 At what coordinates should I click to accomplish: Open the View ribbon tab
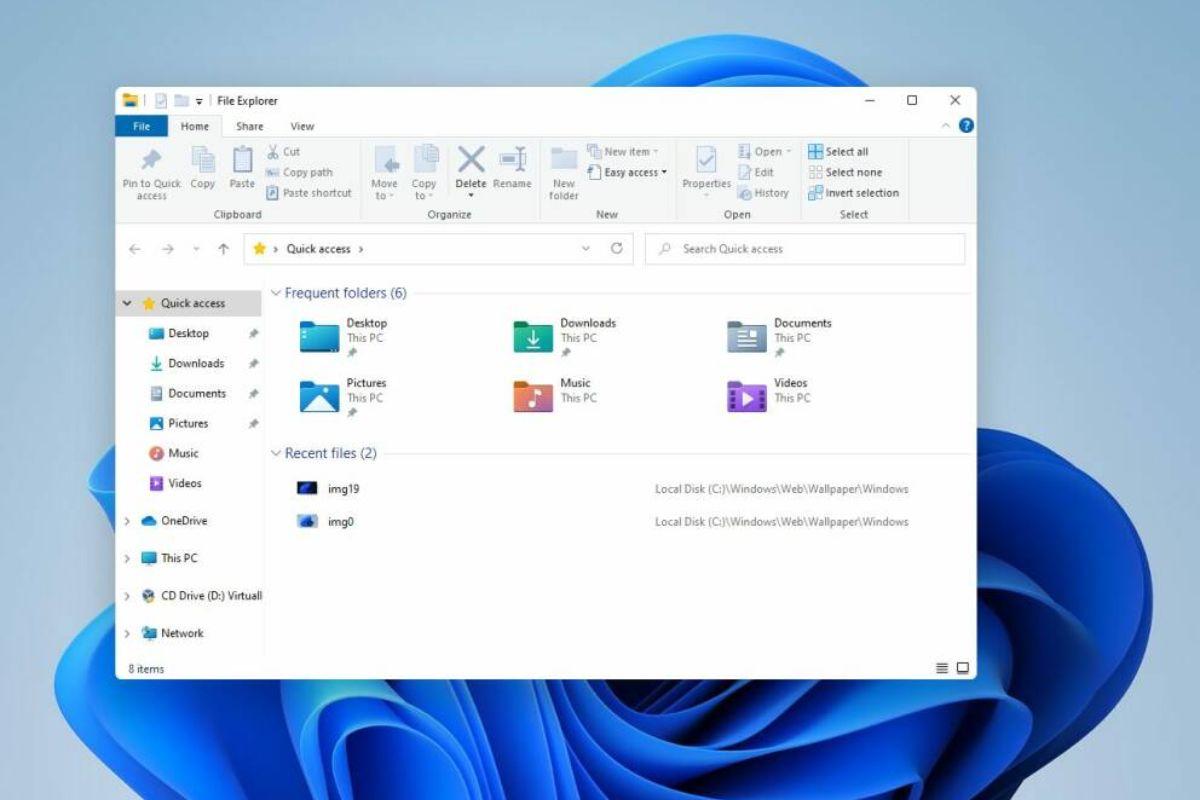pos(302,126)
